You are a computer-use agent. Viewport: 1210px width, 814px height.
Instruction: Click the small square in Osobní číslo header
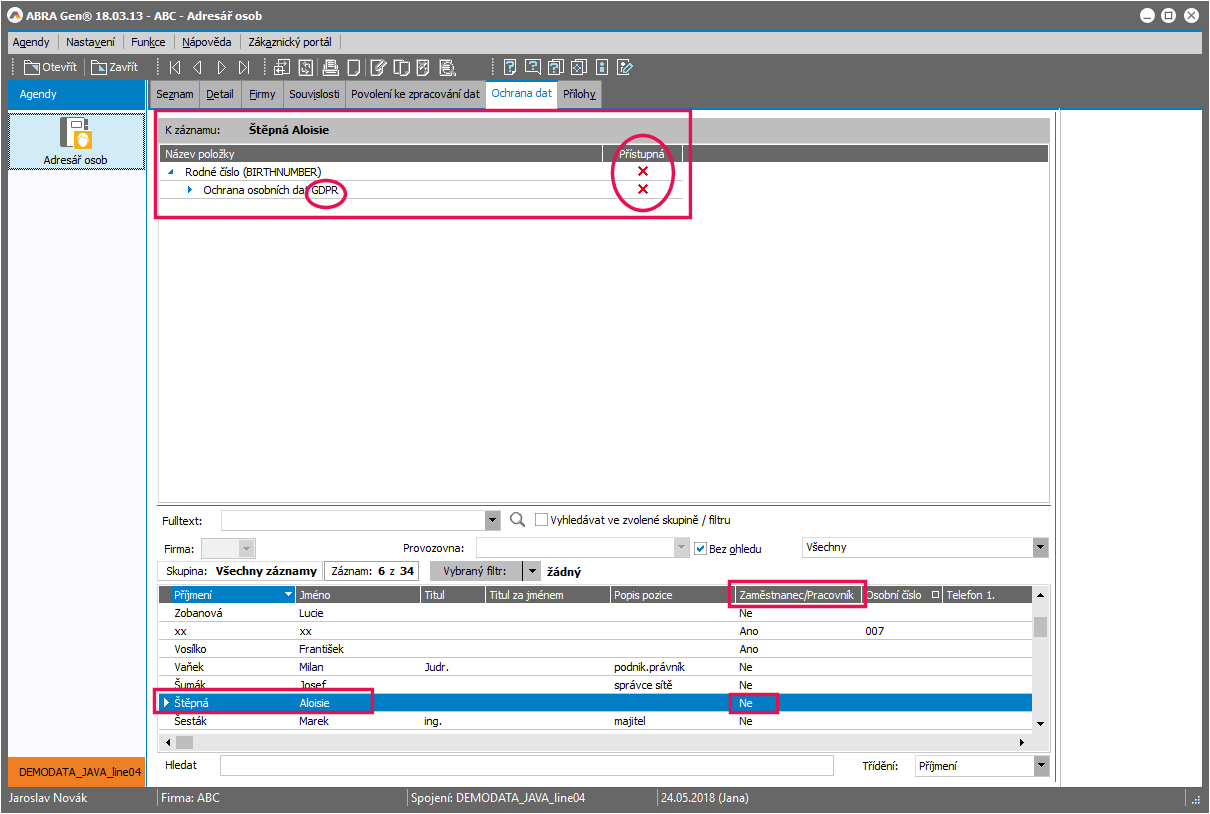(x=935, y=594)
